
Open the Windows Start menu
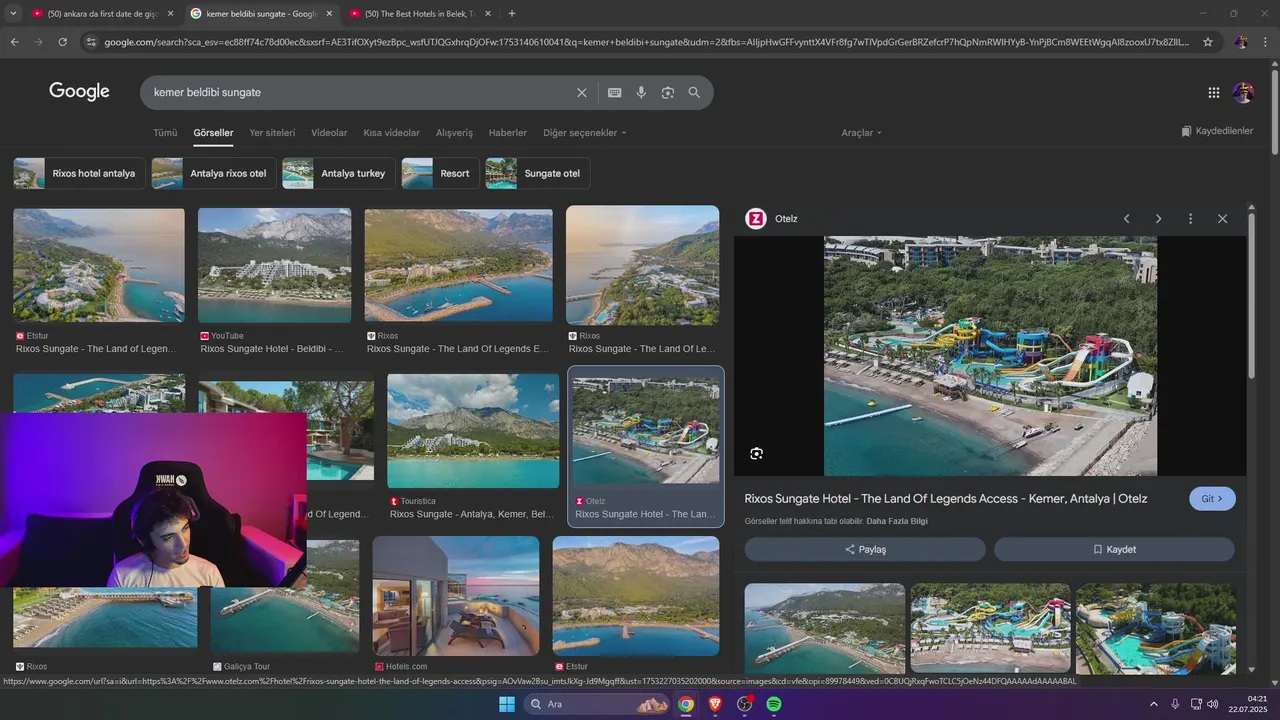[507, 704]
